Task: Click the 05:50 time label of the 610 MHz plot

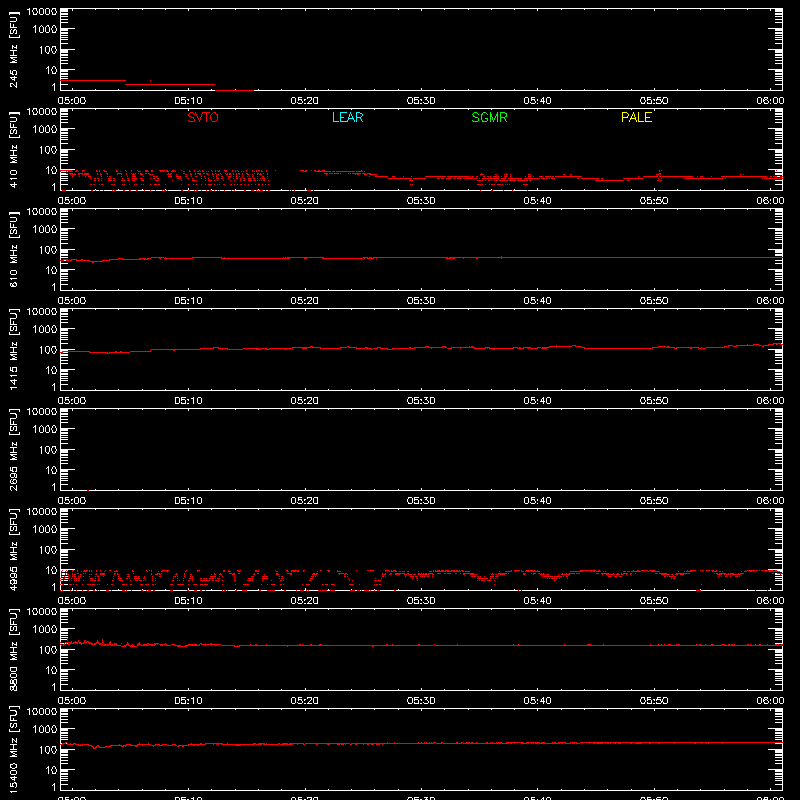Action: (654, 301)
